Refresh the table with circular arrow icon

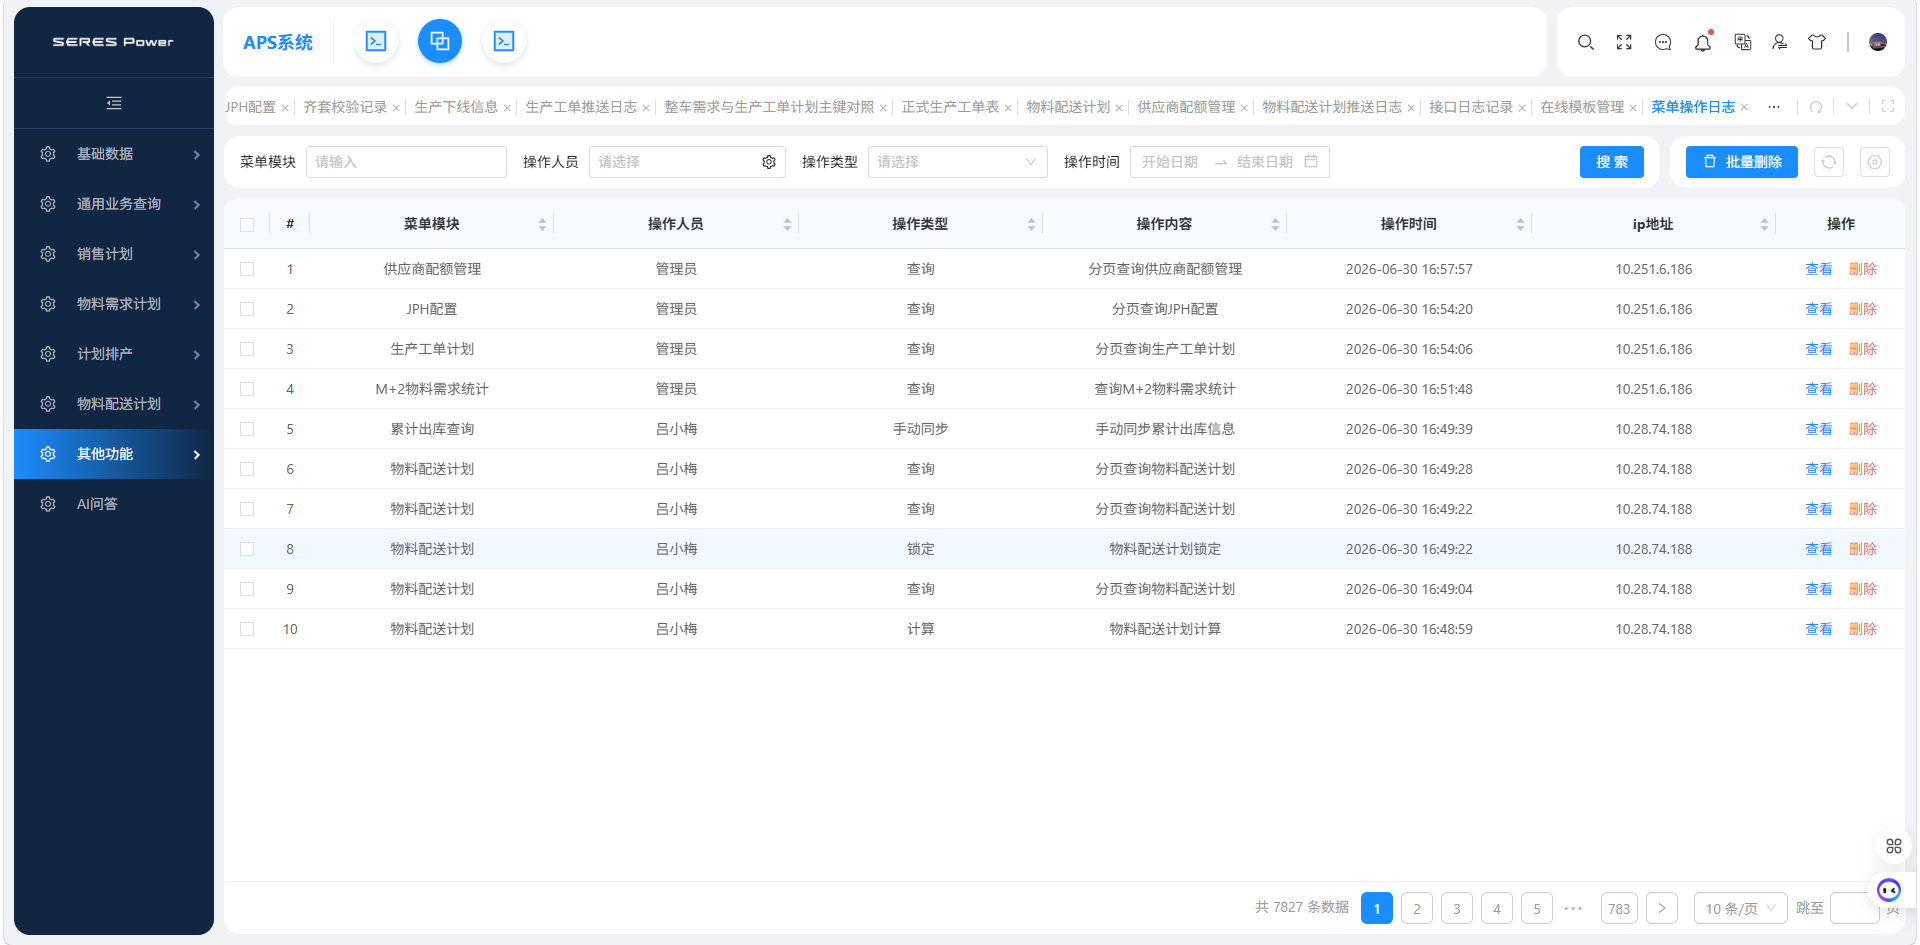click(1829, 162)
